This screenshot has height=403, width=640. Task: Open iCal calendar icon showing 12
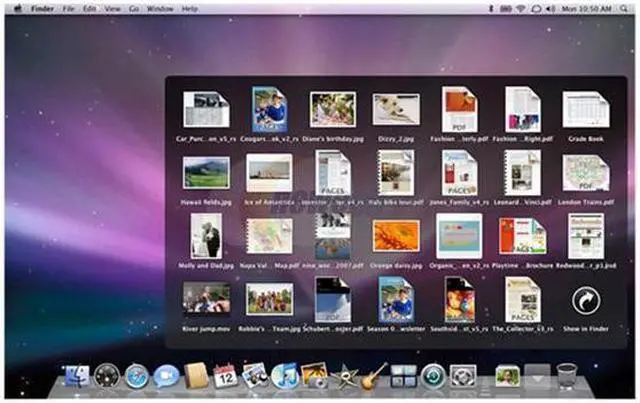225,376
